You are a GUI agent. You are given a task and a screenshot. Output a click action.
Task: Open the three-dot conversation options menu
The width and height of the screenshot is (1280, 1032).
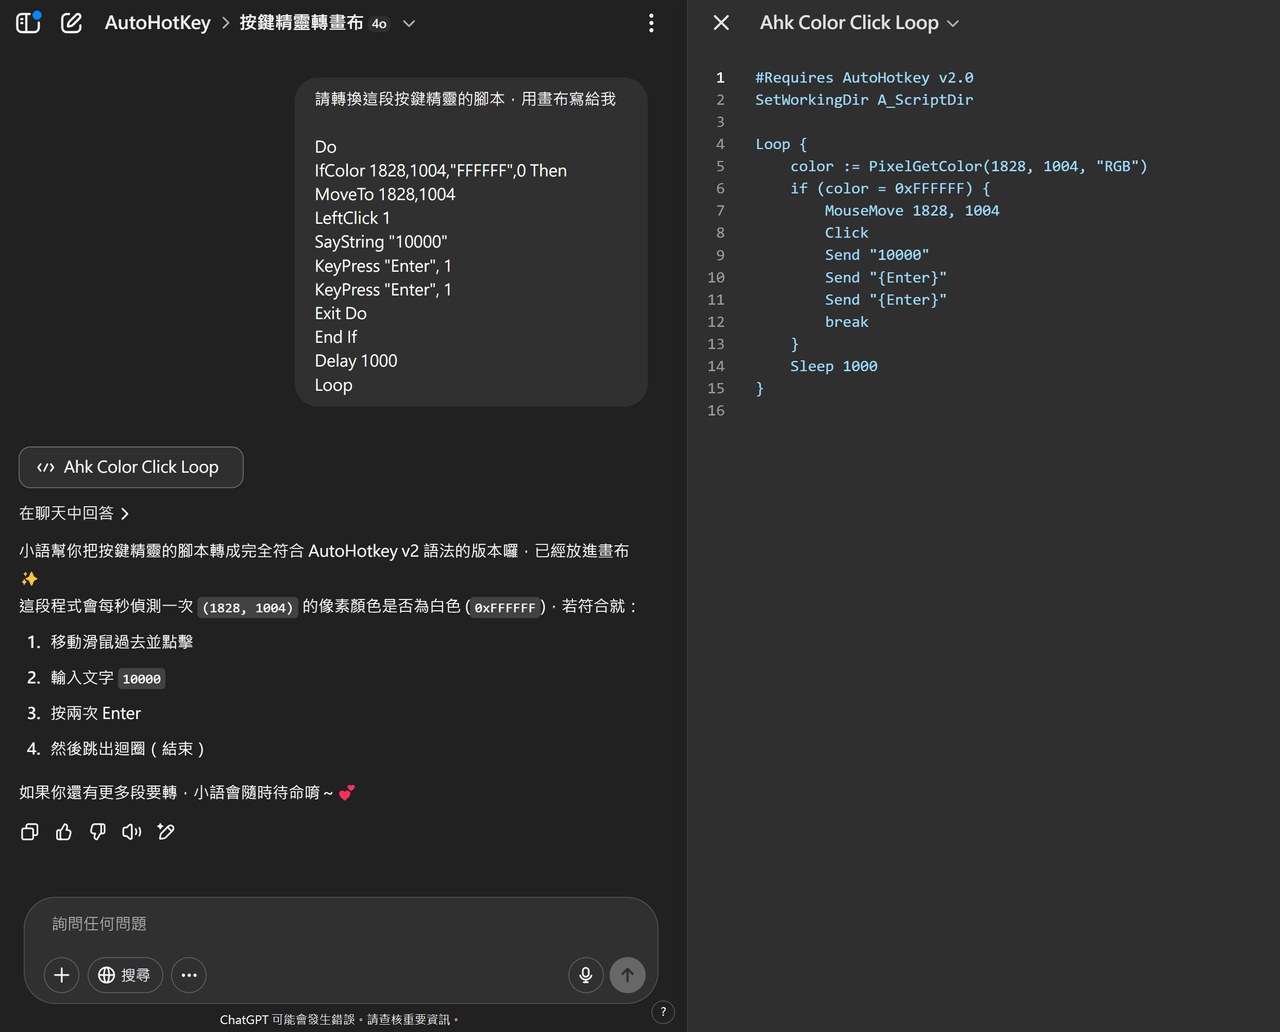pos(651,23)
